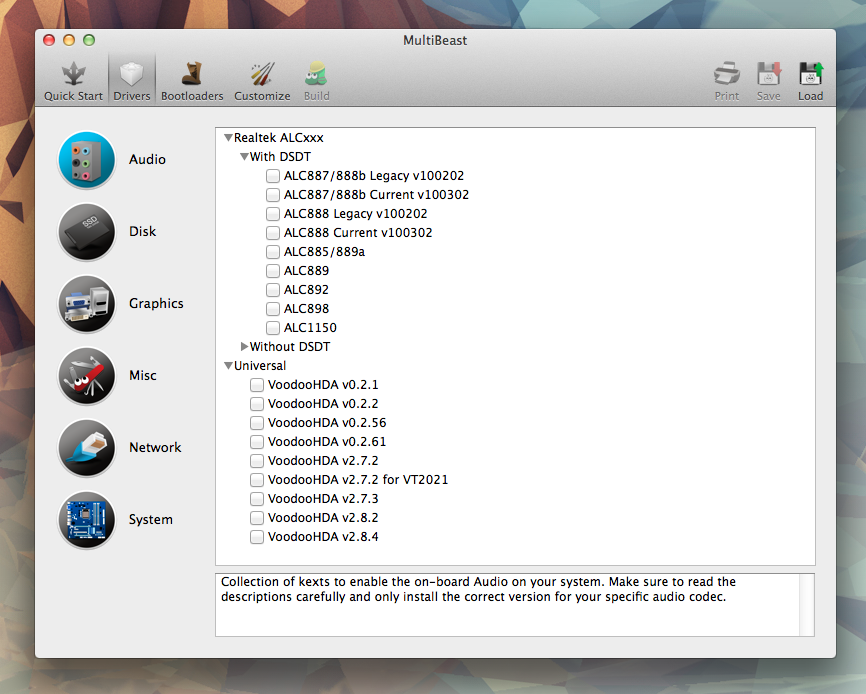Check ALC887/888b Legacy v100202
The height and width of the screenshot is (694, 866).
(273, 176)
